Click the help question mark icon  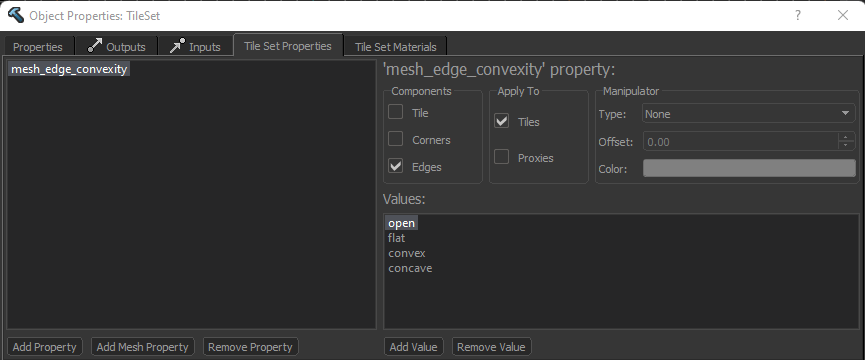(x=798, y=15)
